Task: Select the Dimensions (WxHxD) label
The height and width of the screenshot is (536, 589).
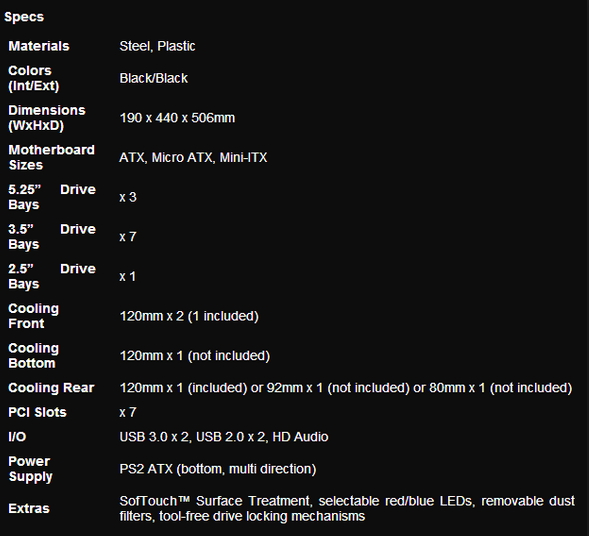Action: coord(47,118)
